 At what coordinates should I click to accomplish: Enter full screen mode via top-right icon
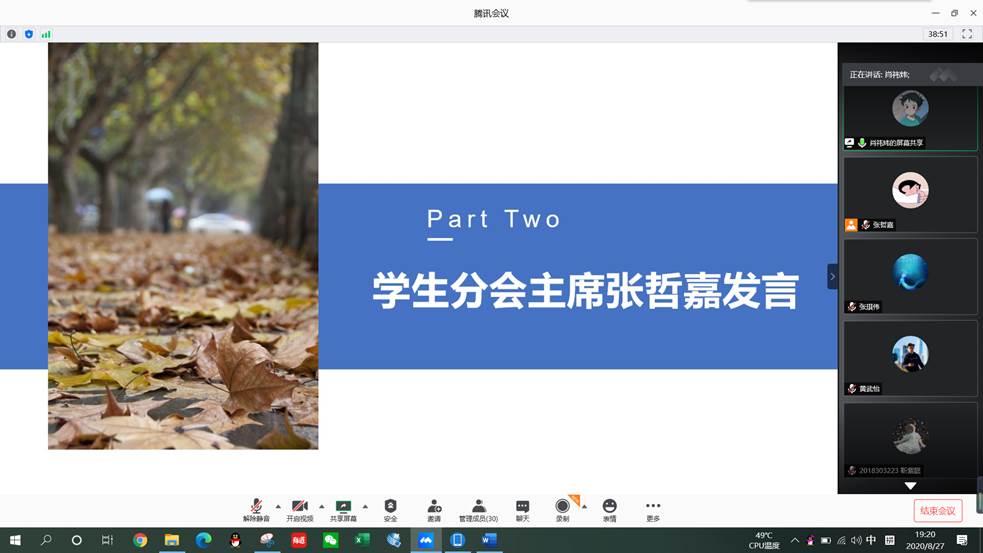(x=967, y=34)
